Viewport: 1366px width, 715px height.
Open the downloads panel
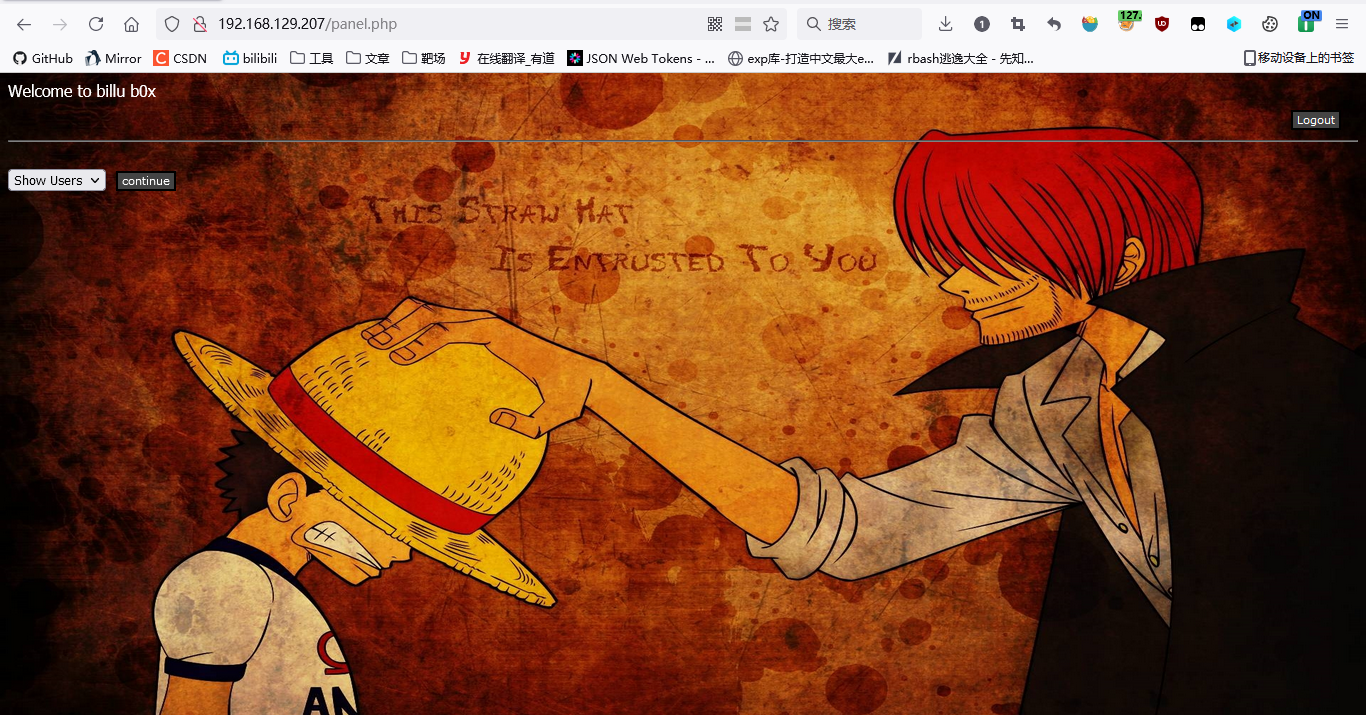pos(946,24)
